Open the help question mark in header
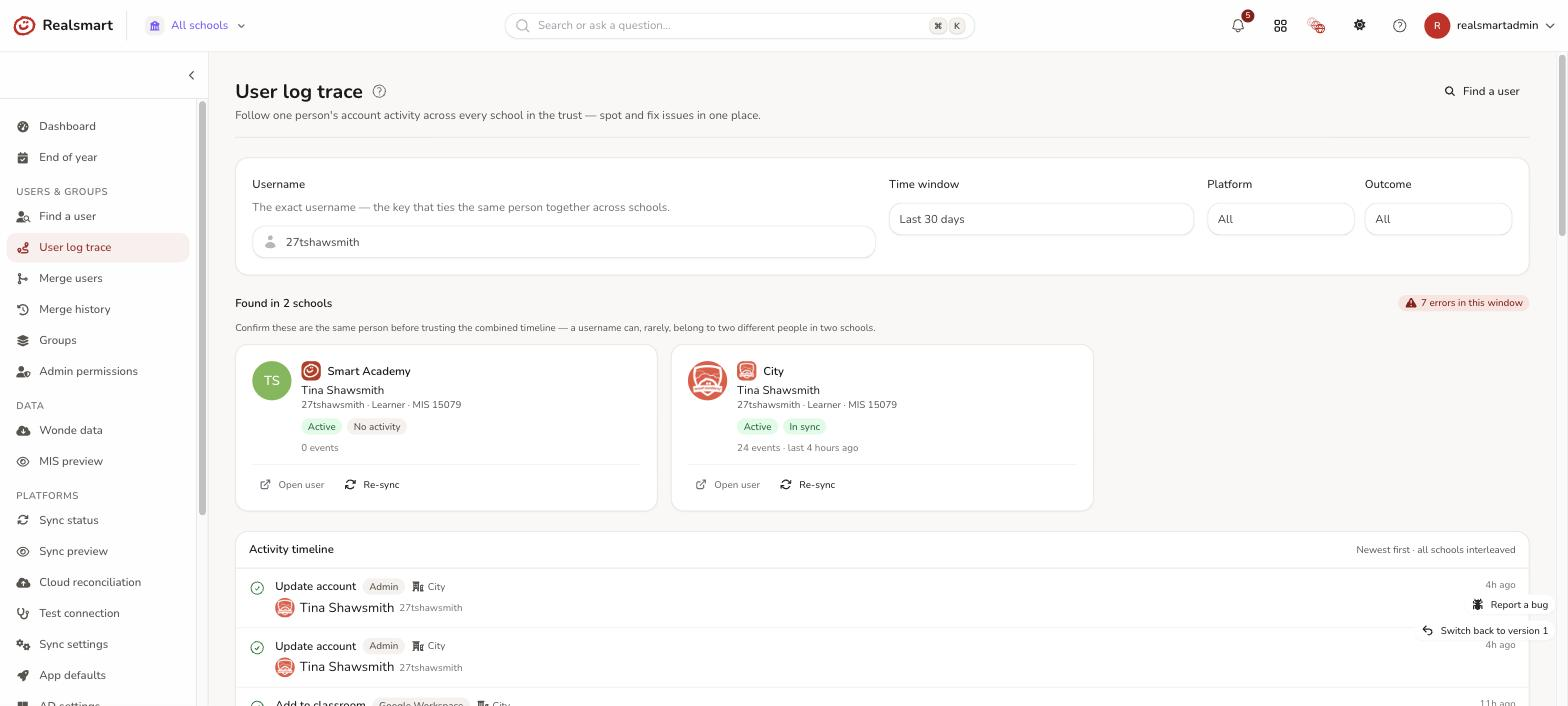Image resolution: width=1568 pixels, height=706 pixels. click(1399, 25)
